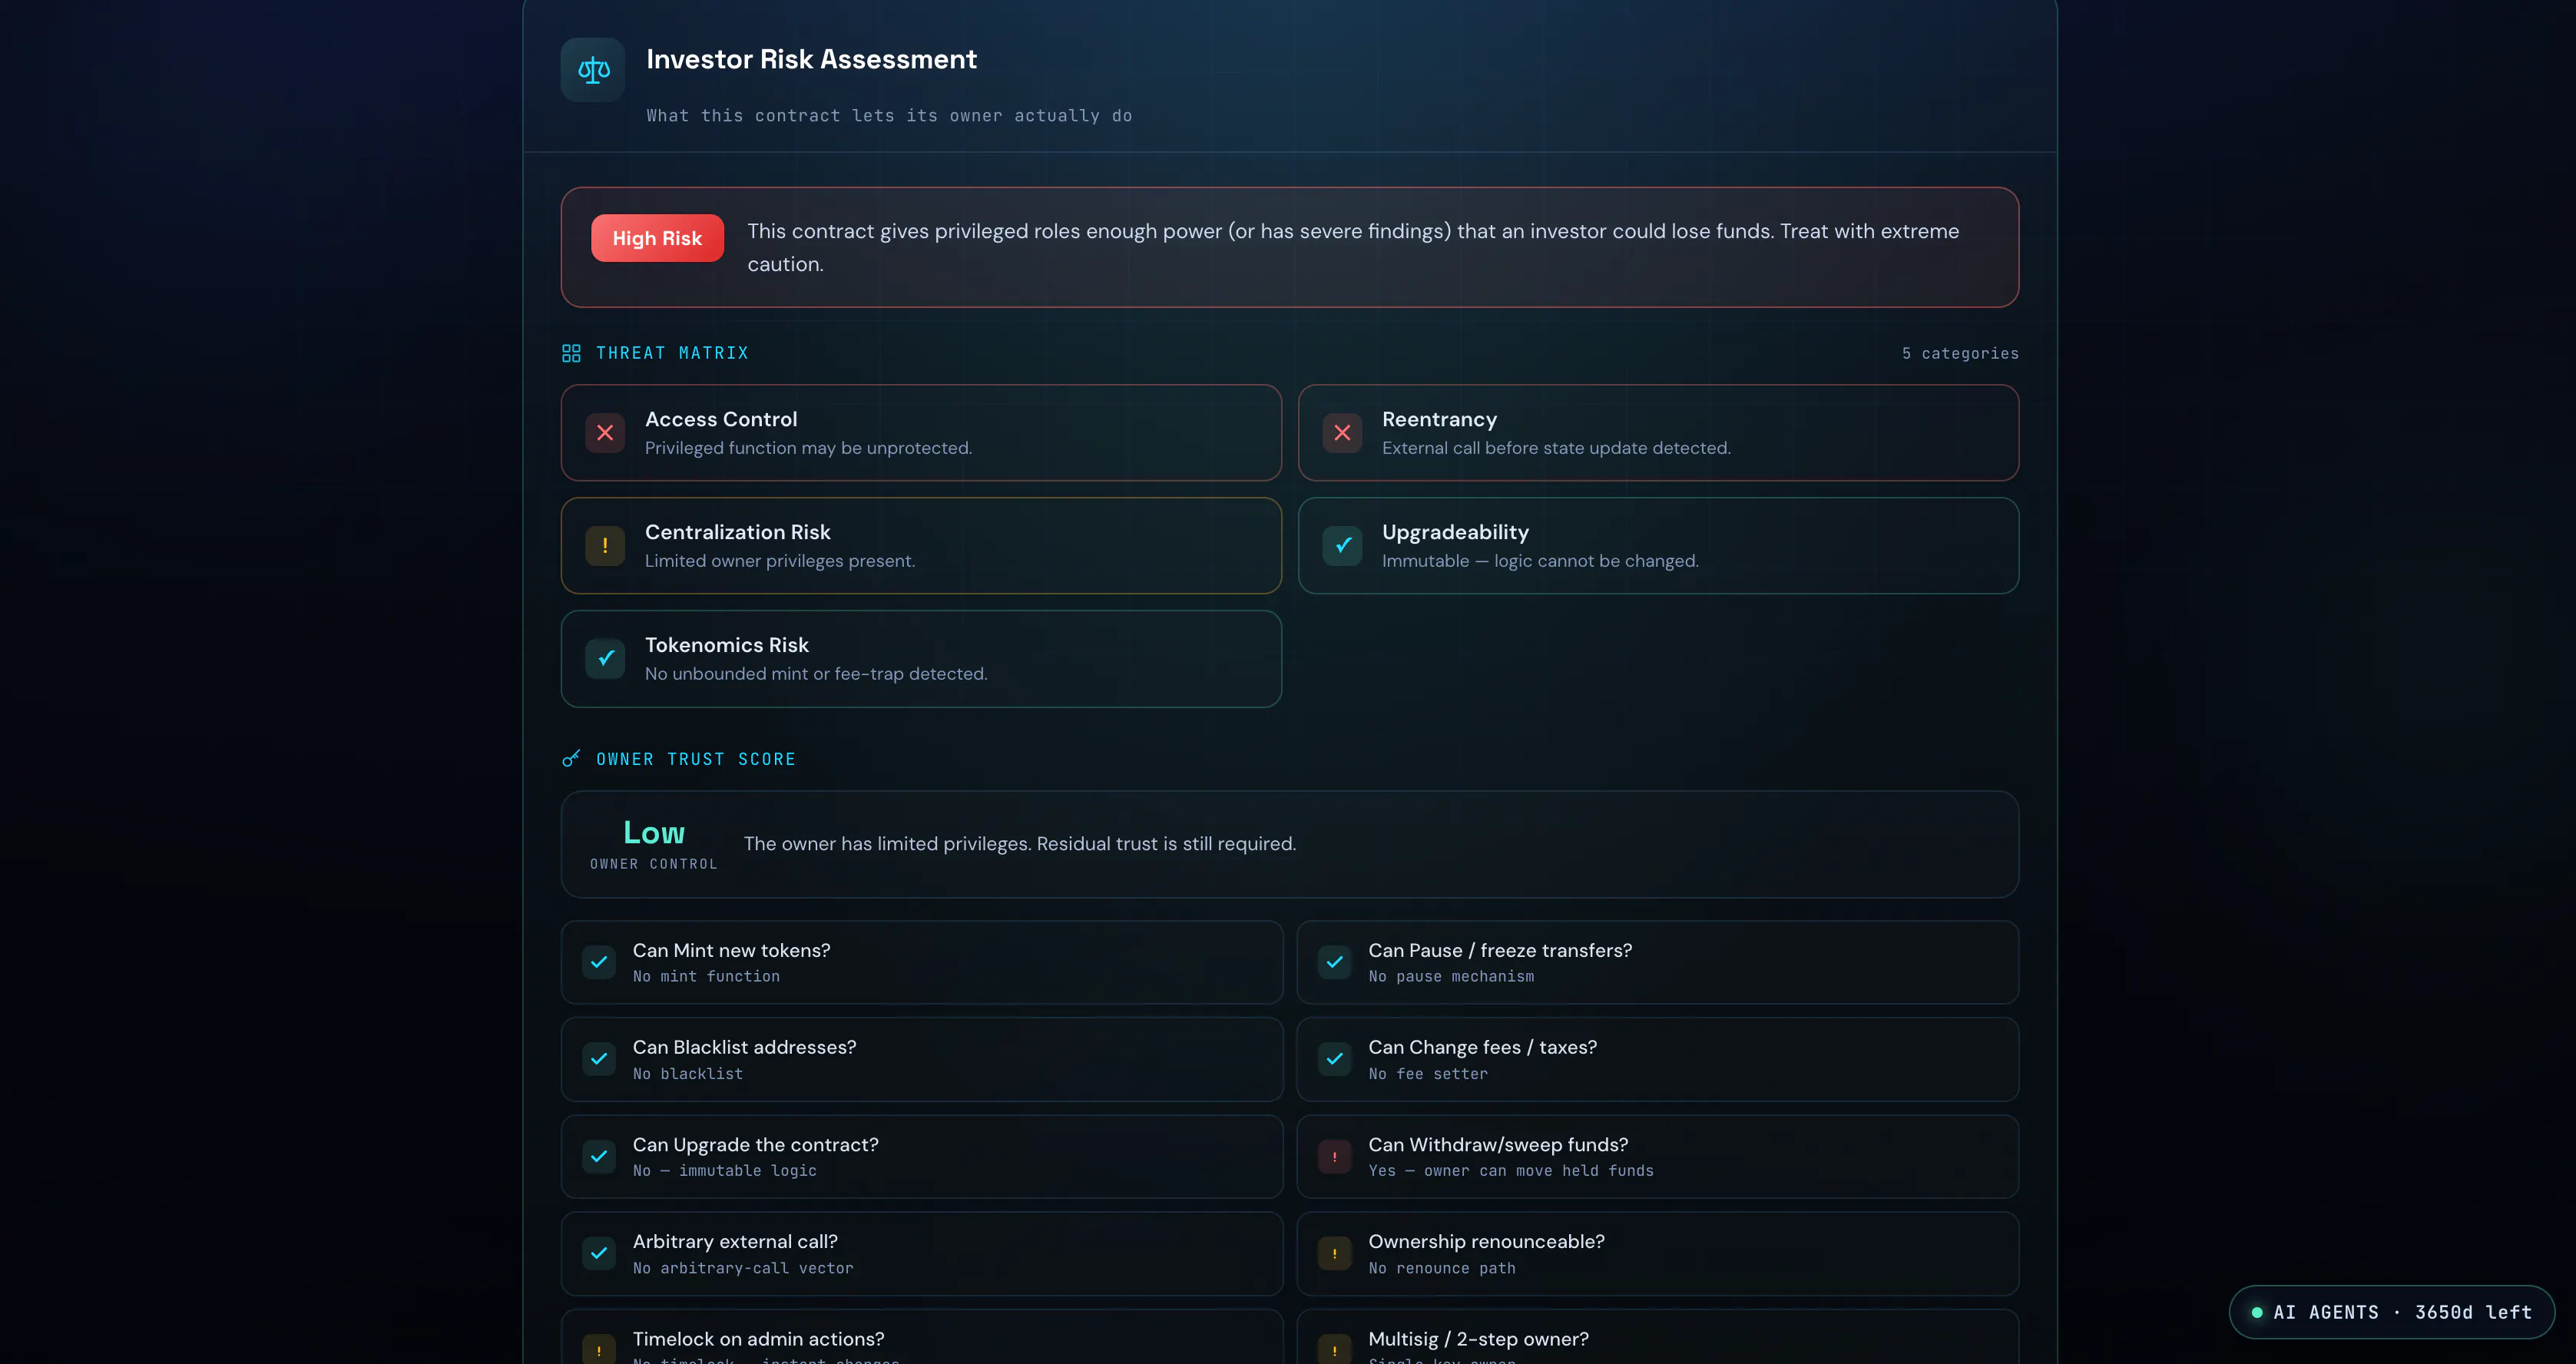Viewport: 2576px width, 1364px height.
Task: Click the check icon for Can Mint new tokens
Action: pyautogui.click(x=599, y=962)
